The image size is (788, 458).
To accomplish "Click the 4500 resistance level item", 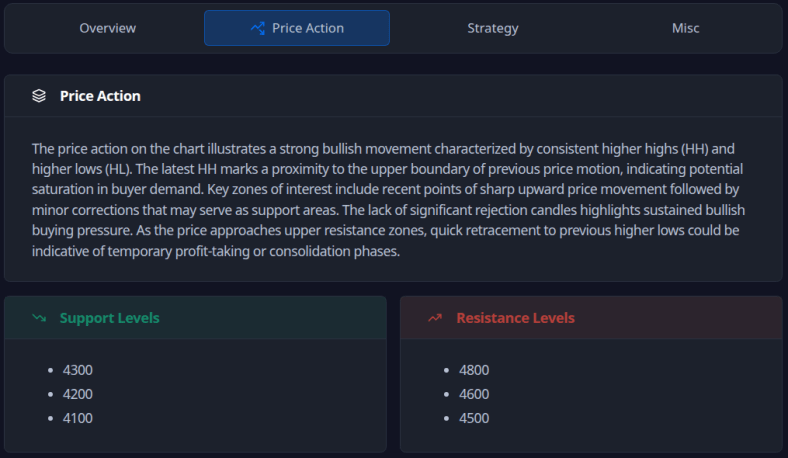I will [474, 418].
